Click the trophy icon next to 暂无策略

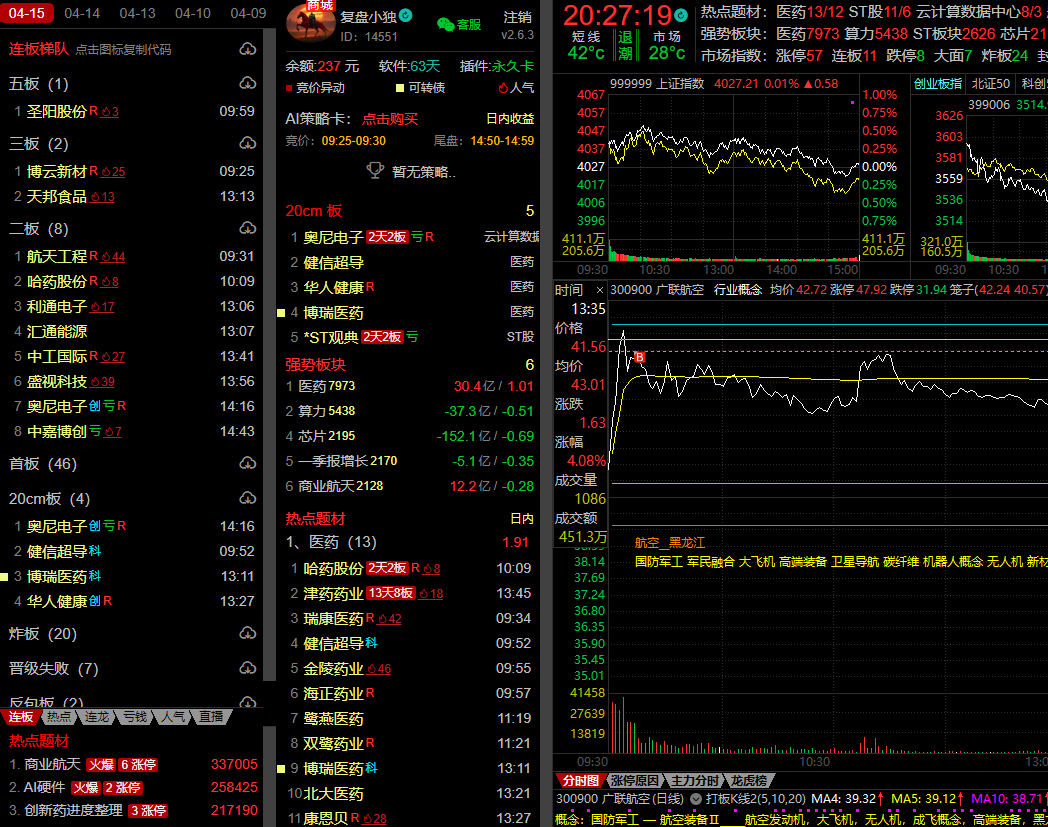[375, 171]
